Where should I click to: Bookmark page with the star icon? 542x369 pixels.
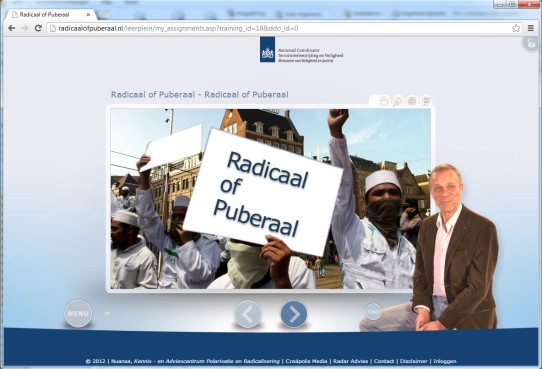click(516, 28)
